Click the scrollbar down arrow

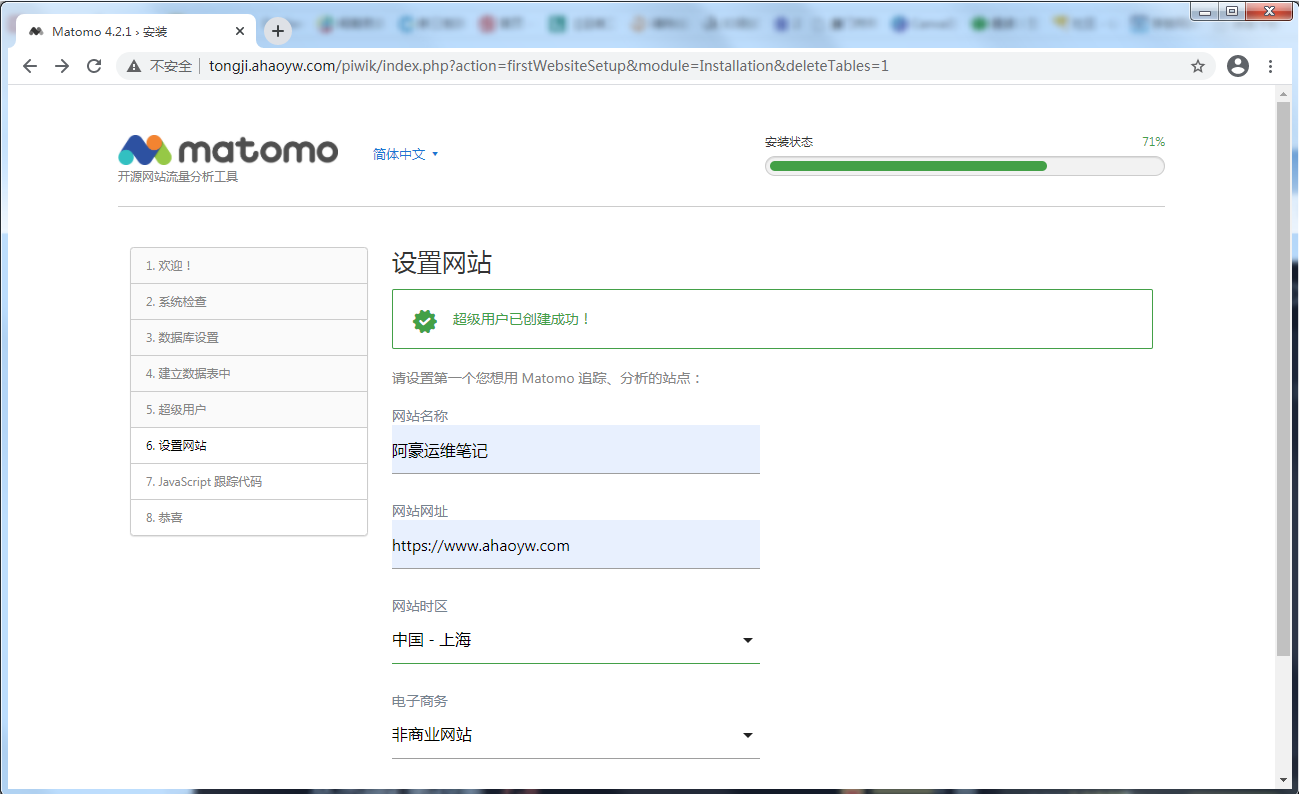click(x=1284, y=780)
